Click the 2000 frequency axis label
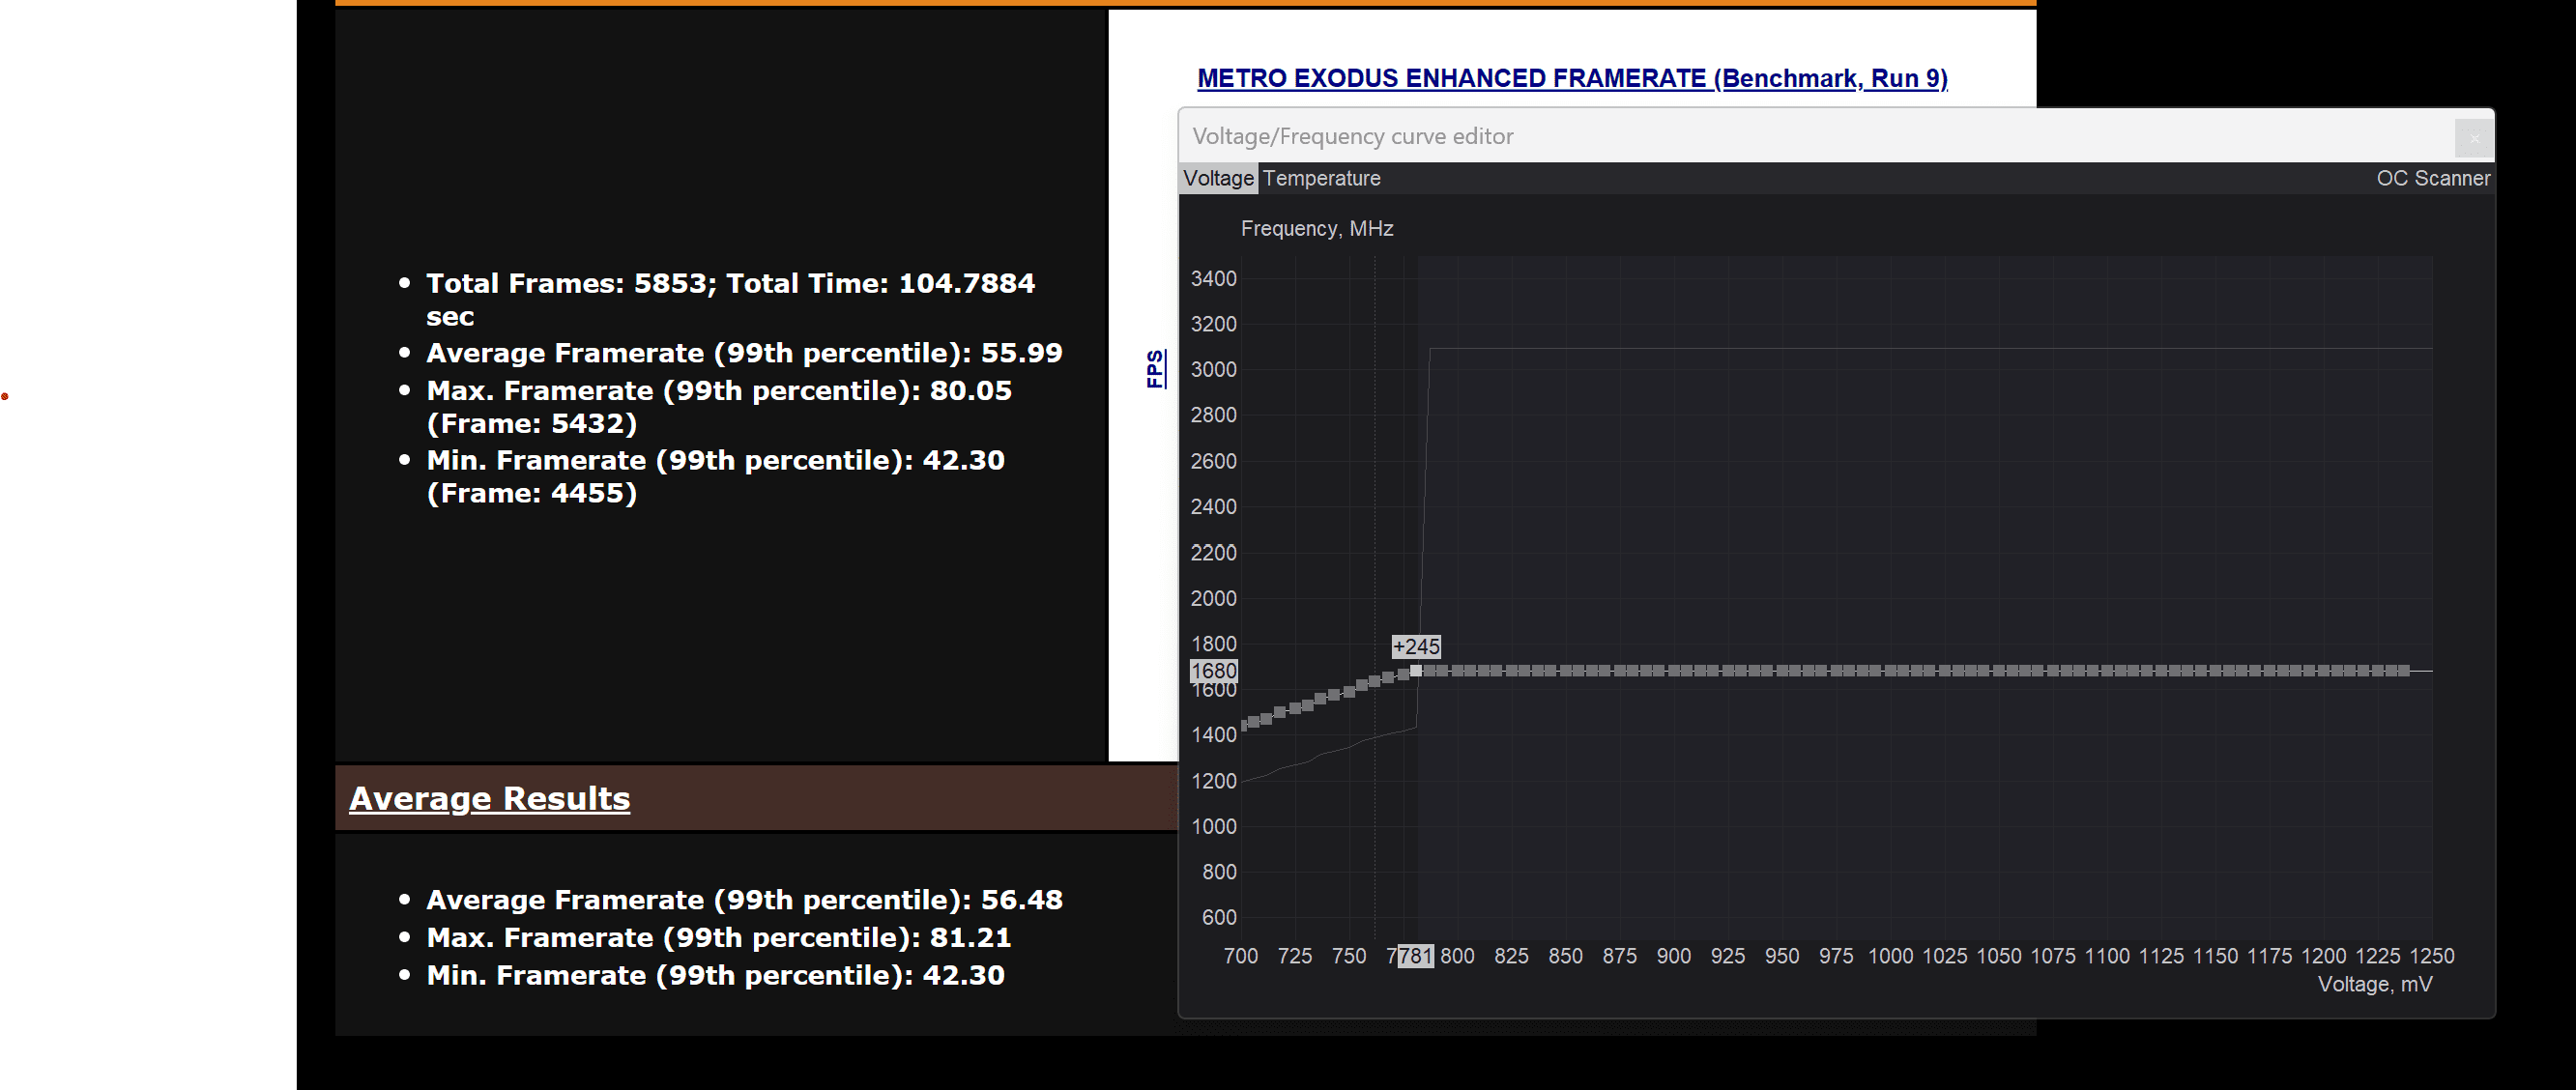Screen dimensions: 2576x1090 coord(1213,598)
